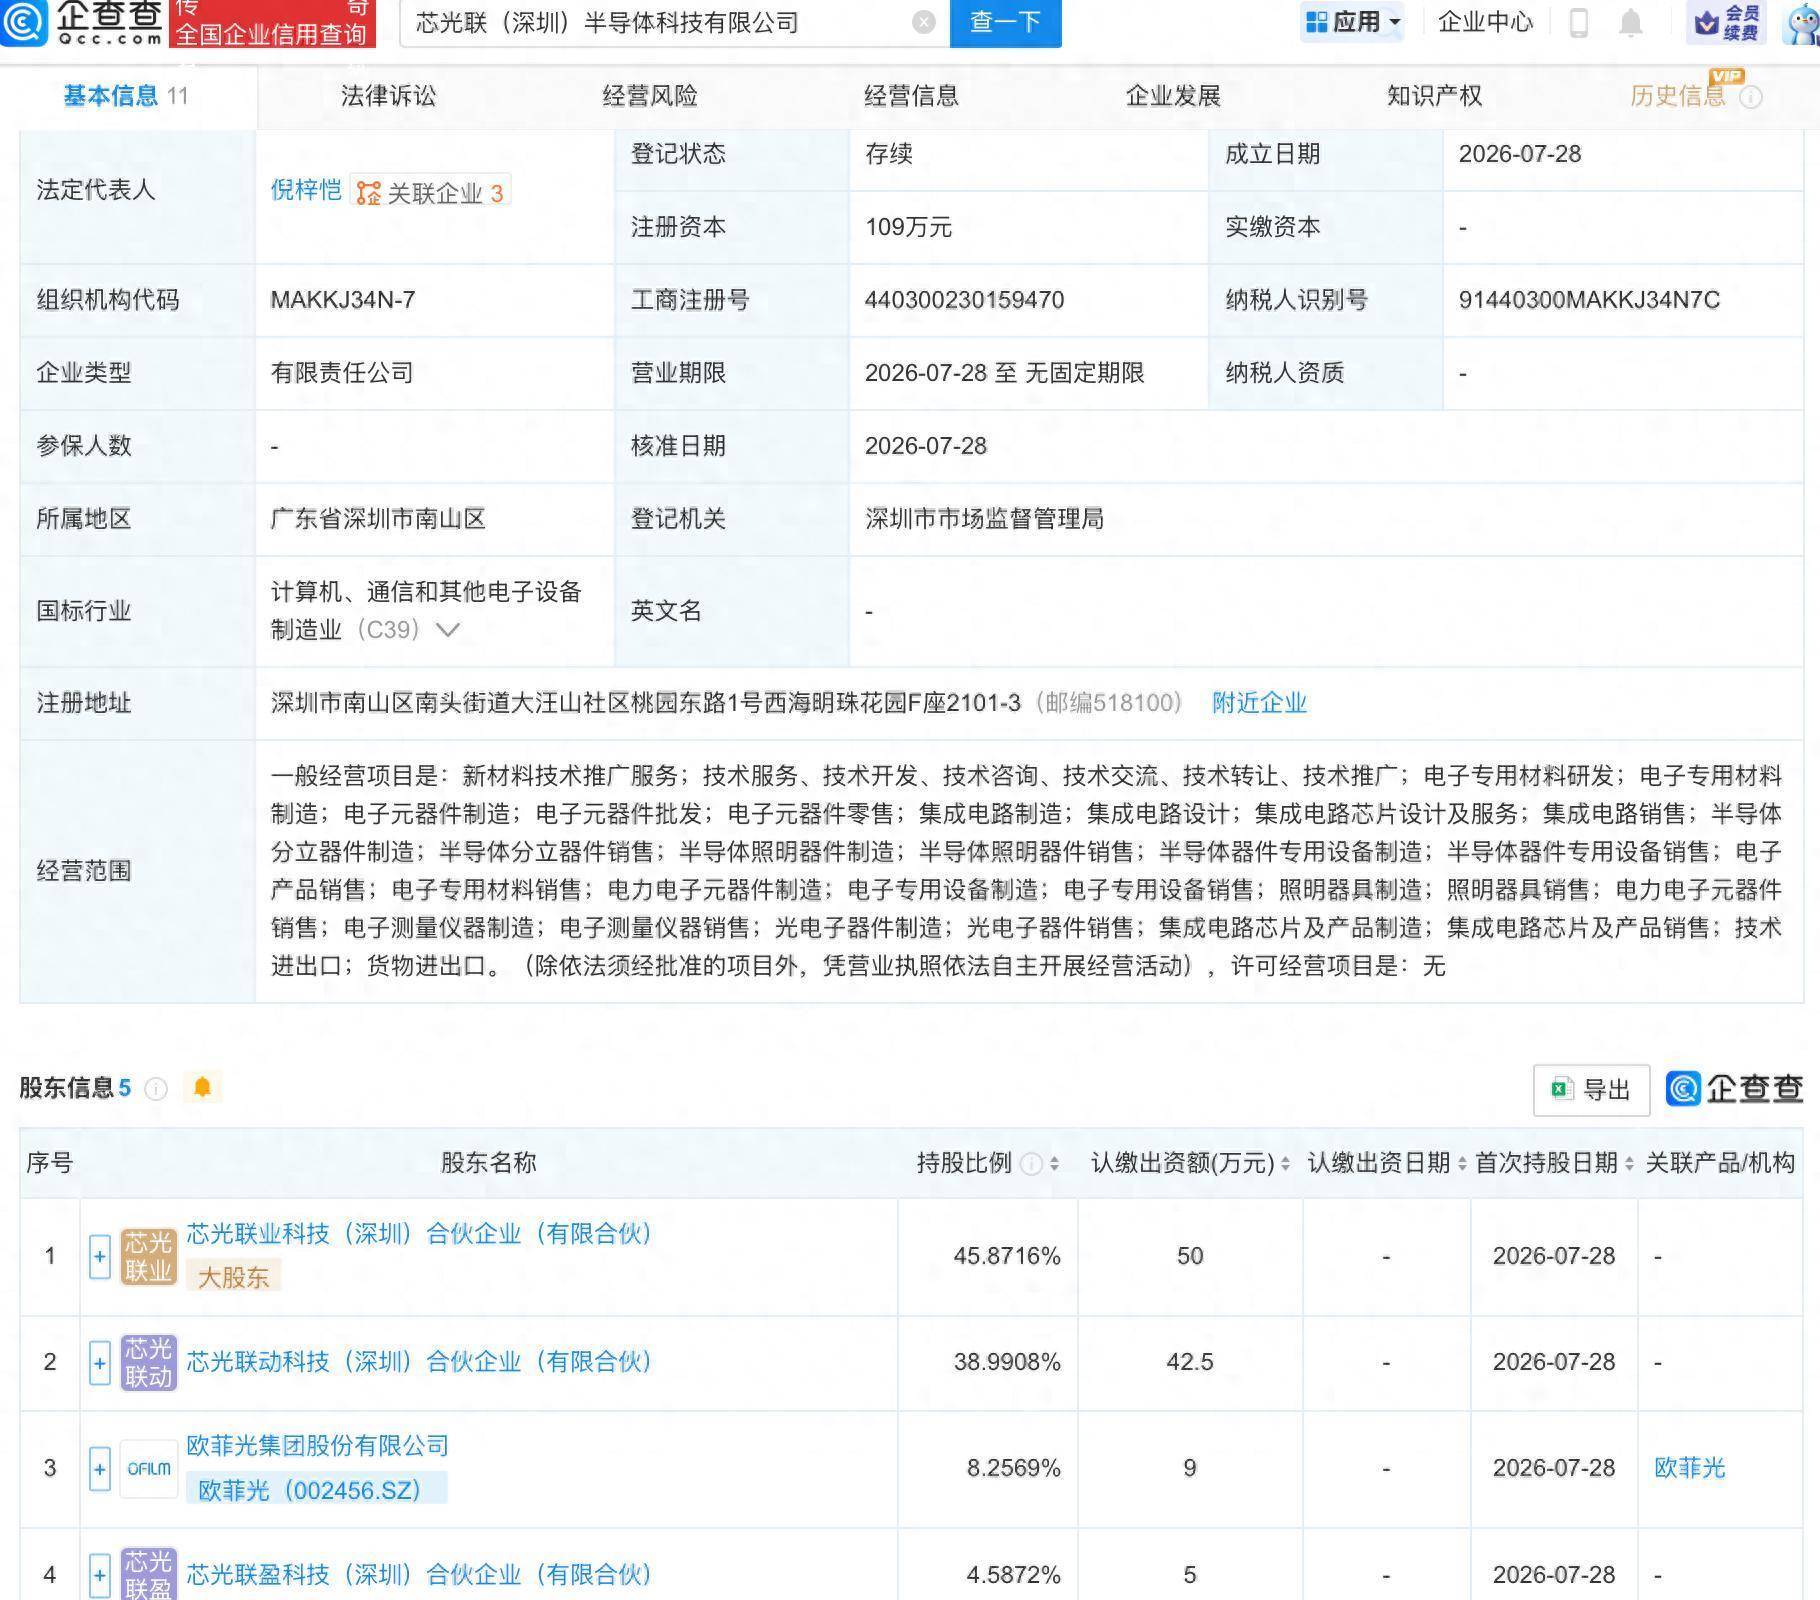
Task: Click 深圳市市场监督管理局 registration authority
Action: click(984, 519)
